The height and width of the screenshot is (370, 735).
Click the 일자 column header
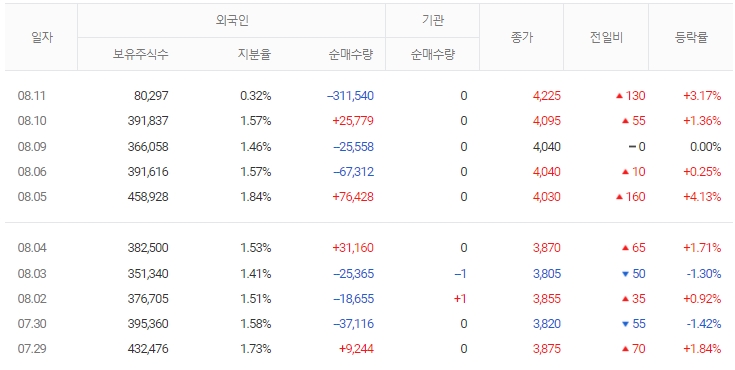coord(41,37)
